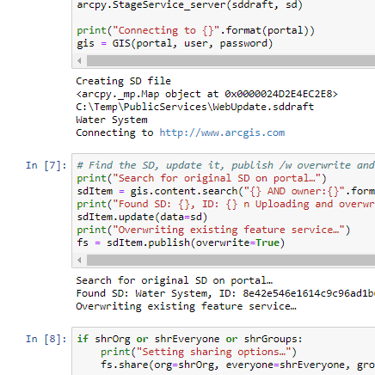Click the 'print("Search for original SD on portal…")' code line

point(201,178)
